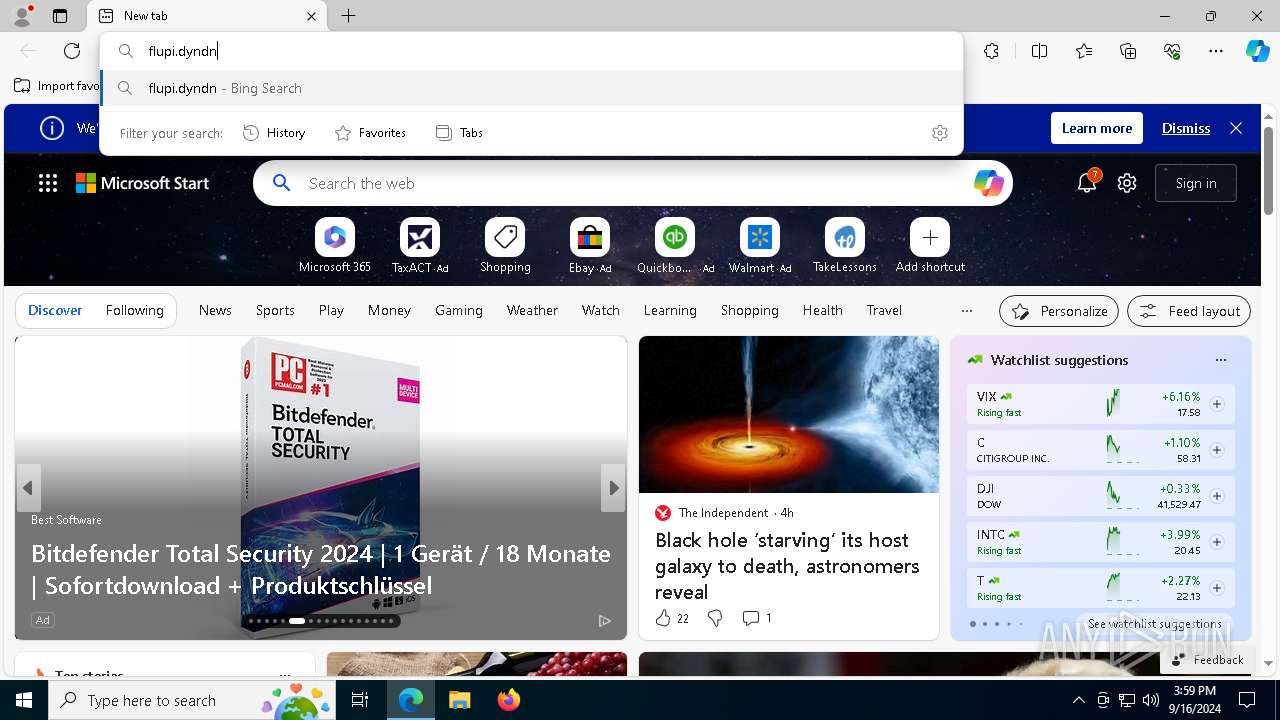
Task: Open Browser essentials heart icon
Action: (x=1172, y=51)
